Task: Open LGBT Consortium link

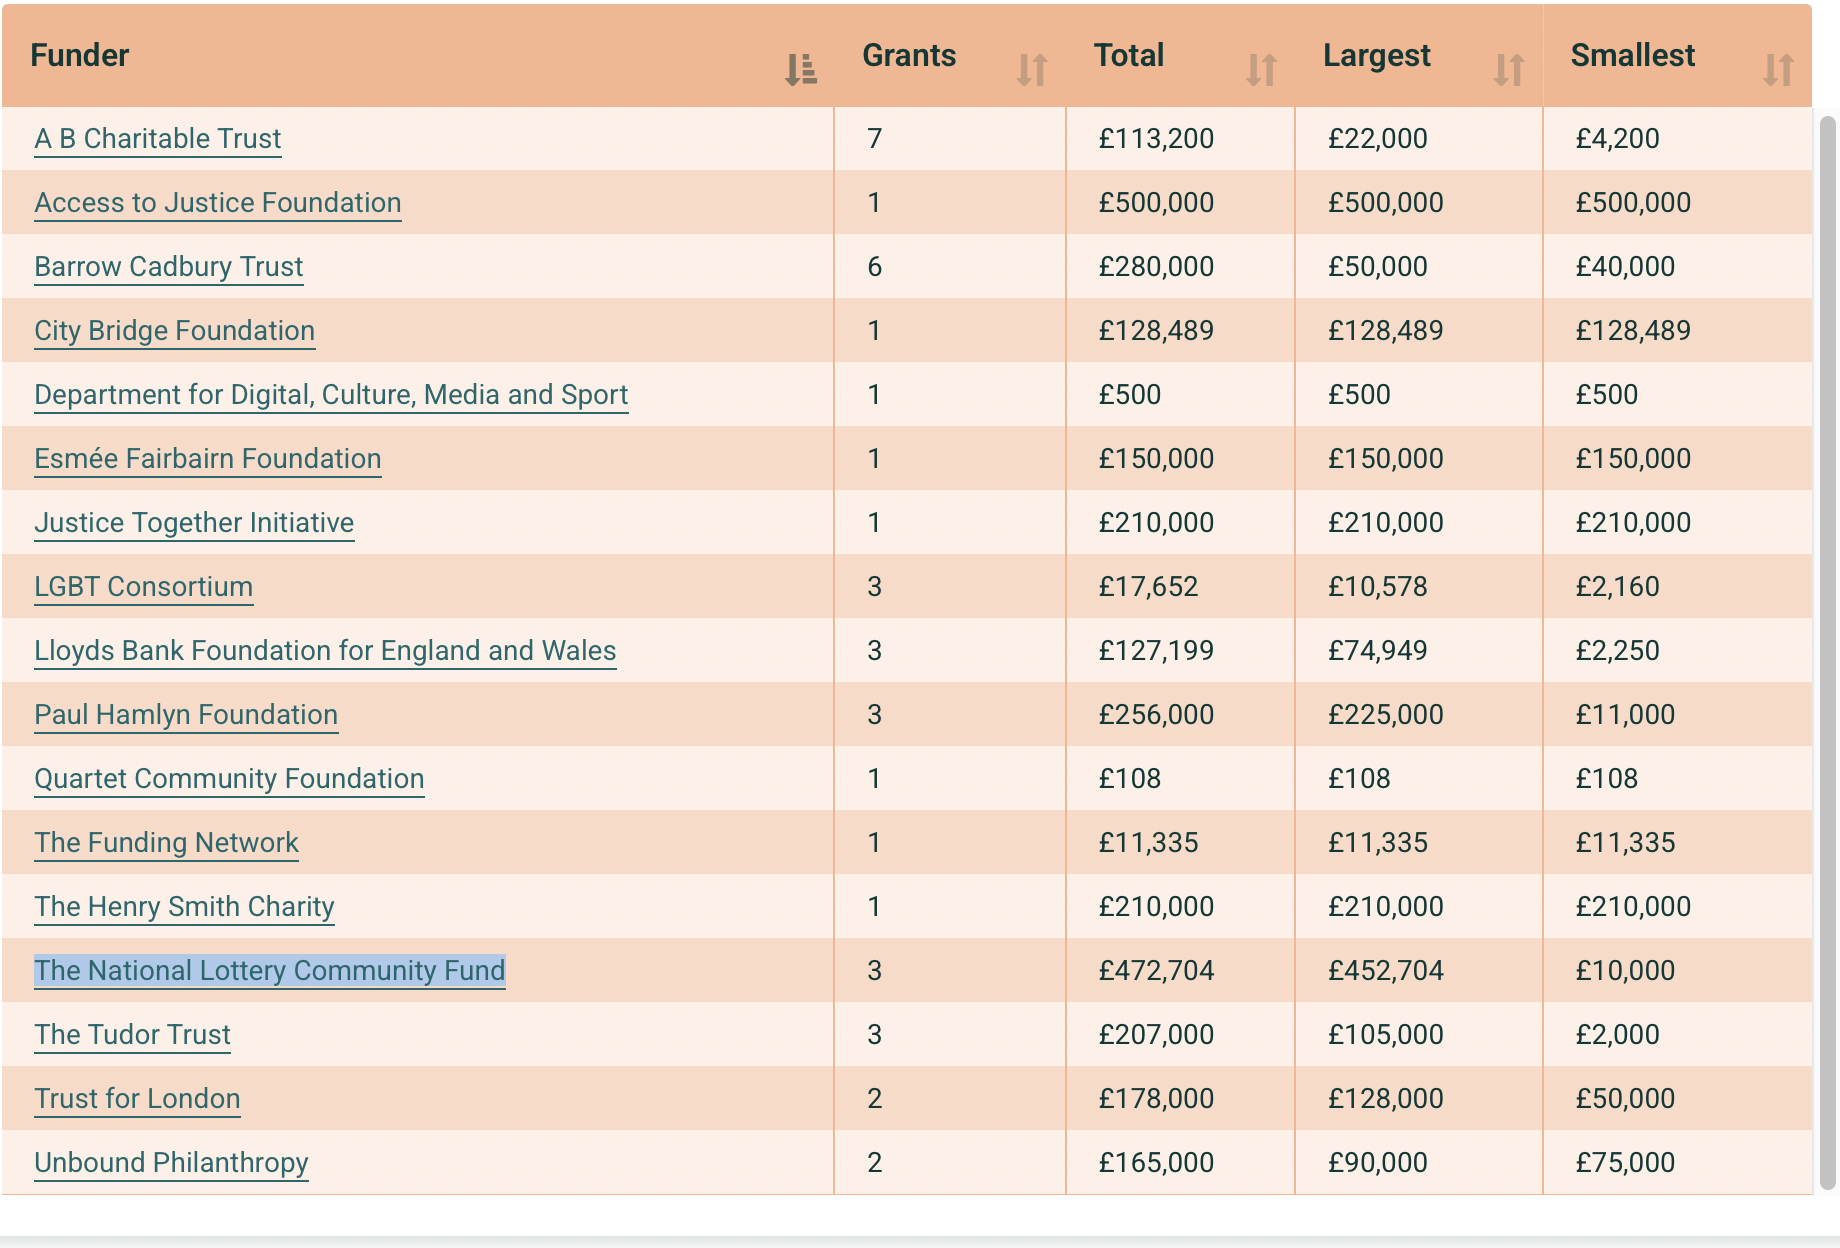Action: 144,587
